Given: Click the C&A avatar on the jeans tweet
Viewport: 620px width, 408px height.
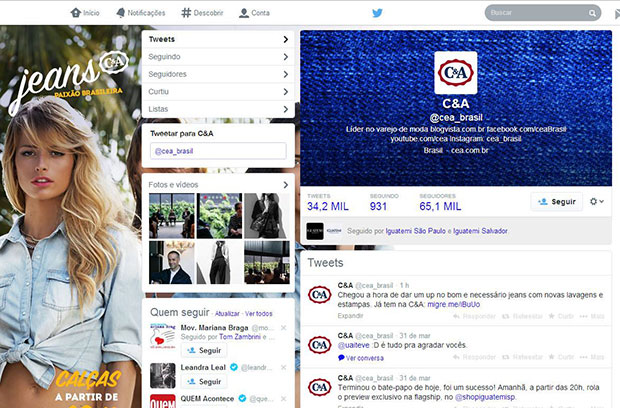Looking at the screenshot, I should point(319,295).
